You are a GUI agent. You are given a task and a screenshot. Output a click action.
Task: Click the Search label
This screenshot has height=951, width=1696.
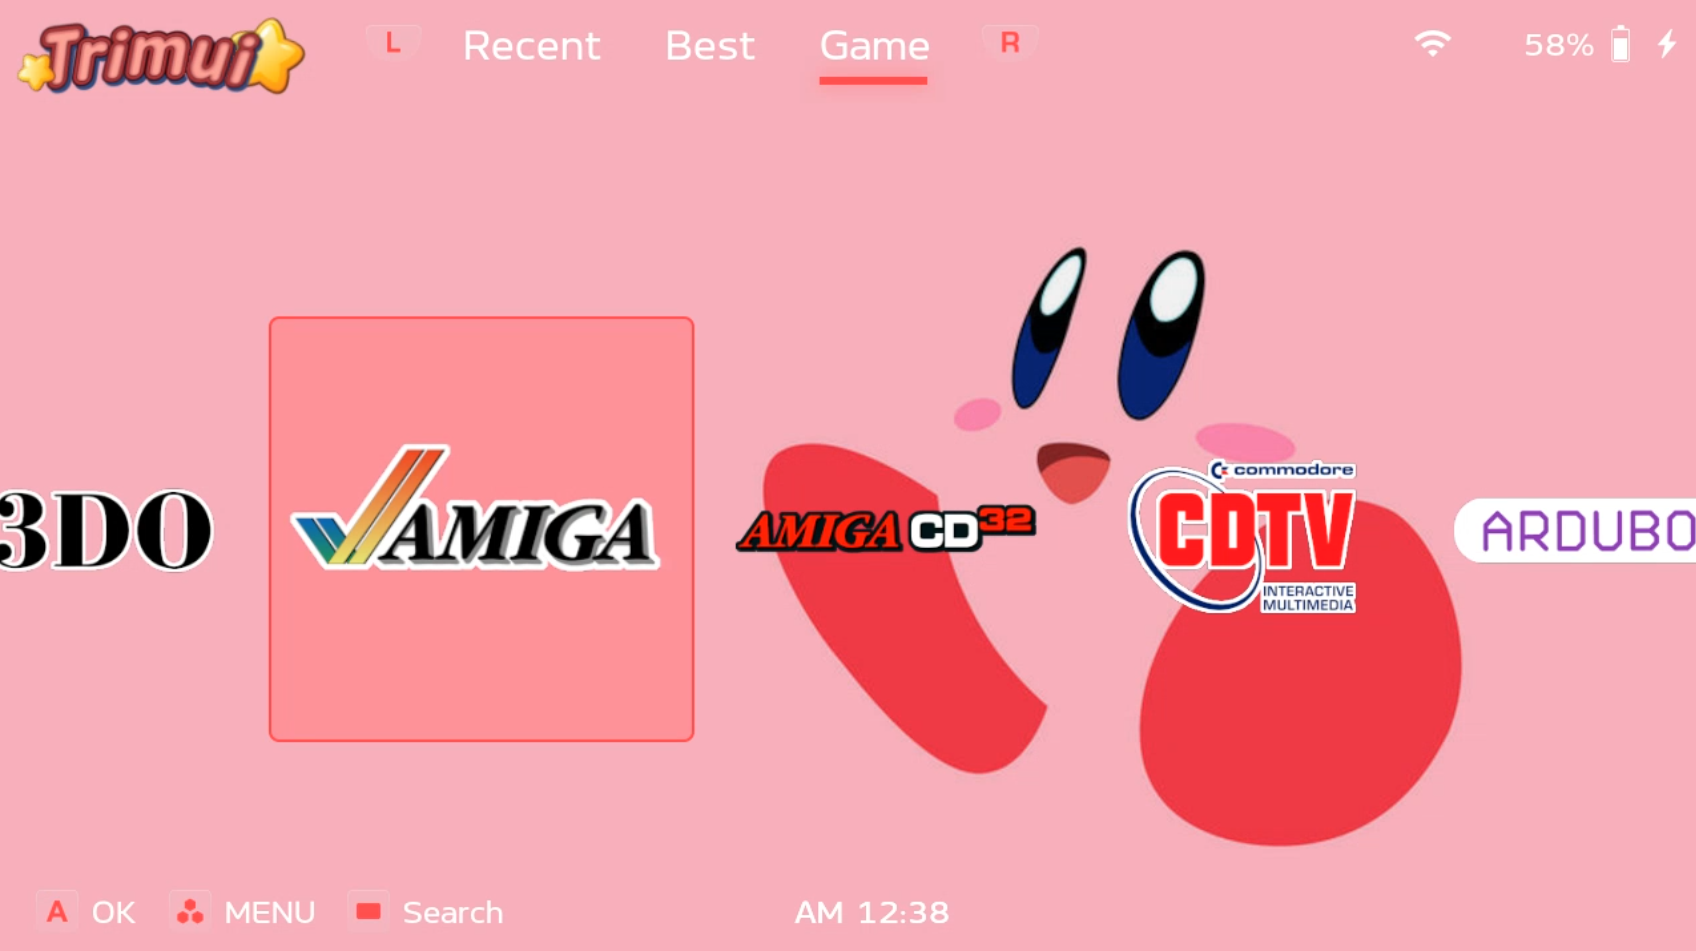[452, 913]
